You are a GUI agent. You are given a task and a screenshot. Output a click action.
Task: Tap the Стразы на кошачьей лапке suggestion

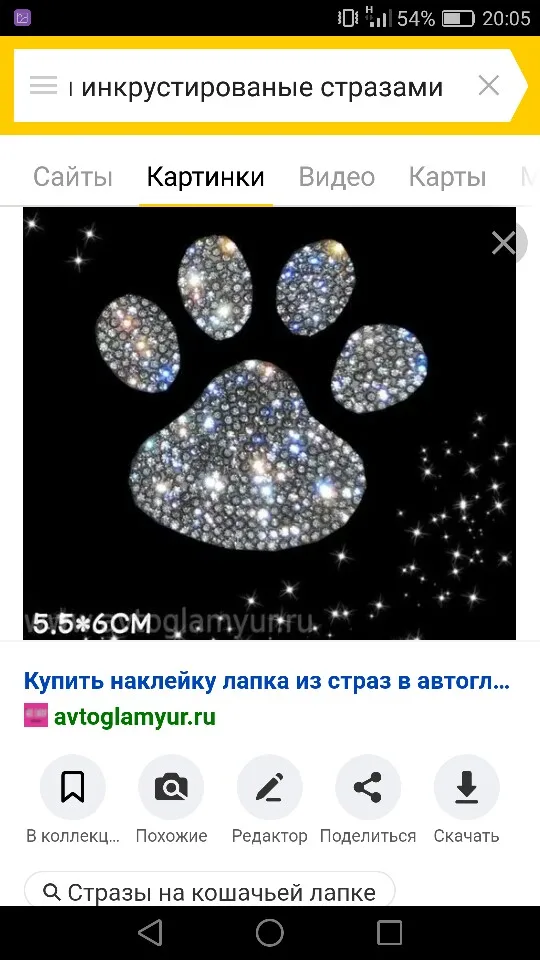[209, 893]
